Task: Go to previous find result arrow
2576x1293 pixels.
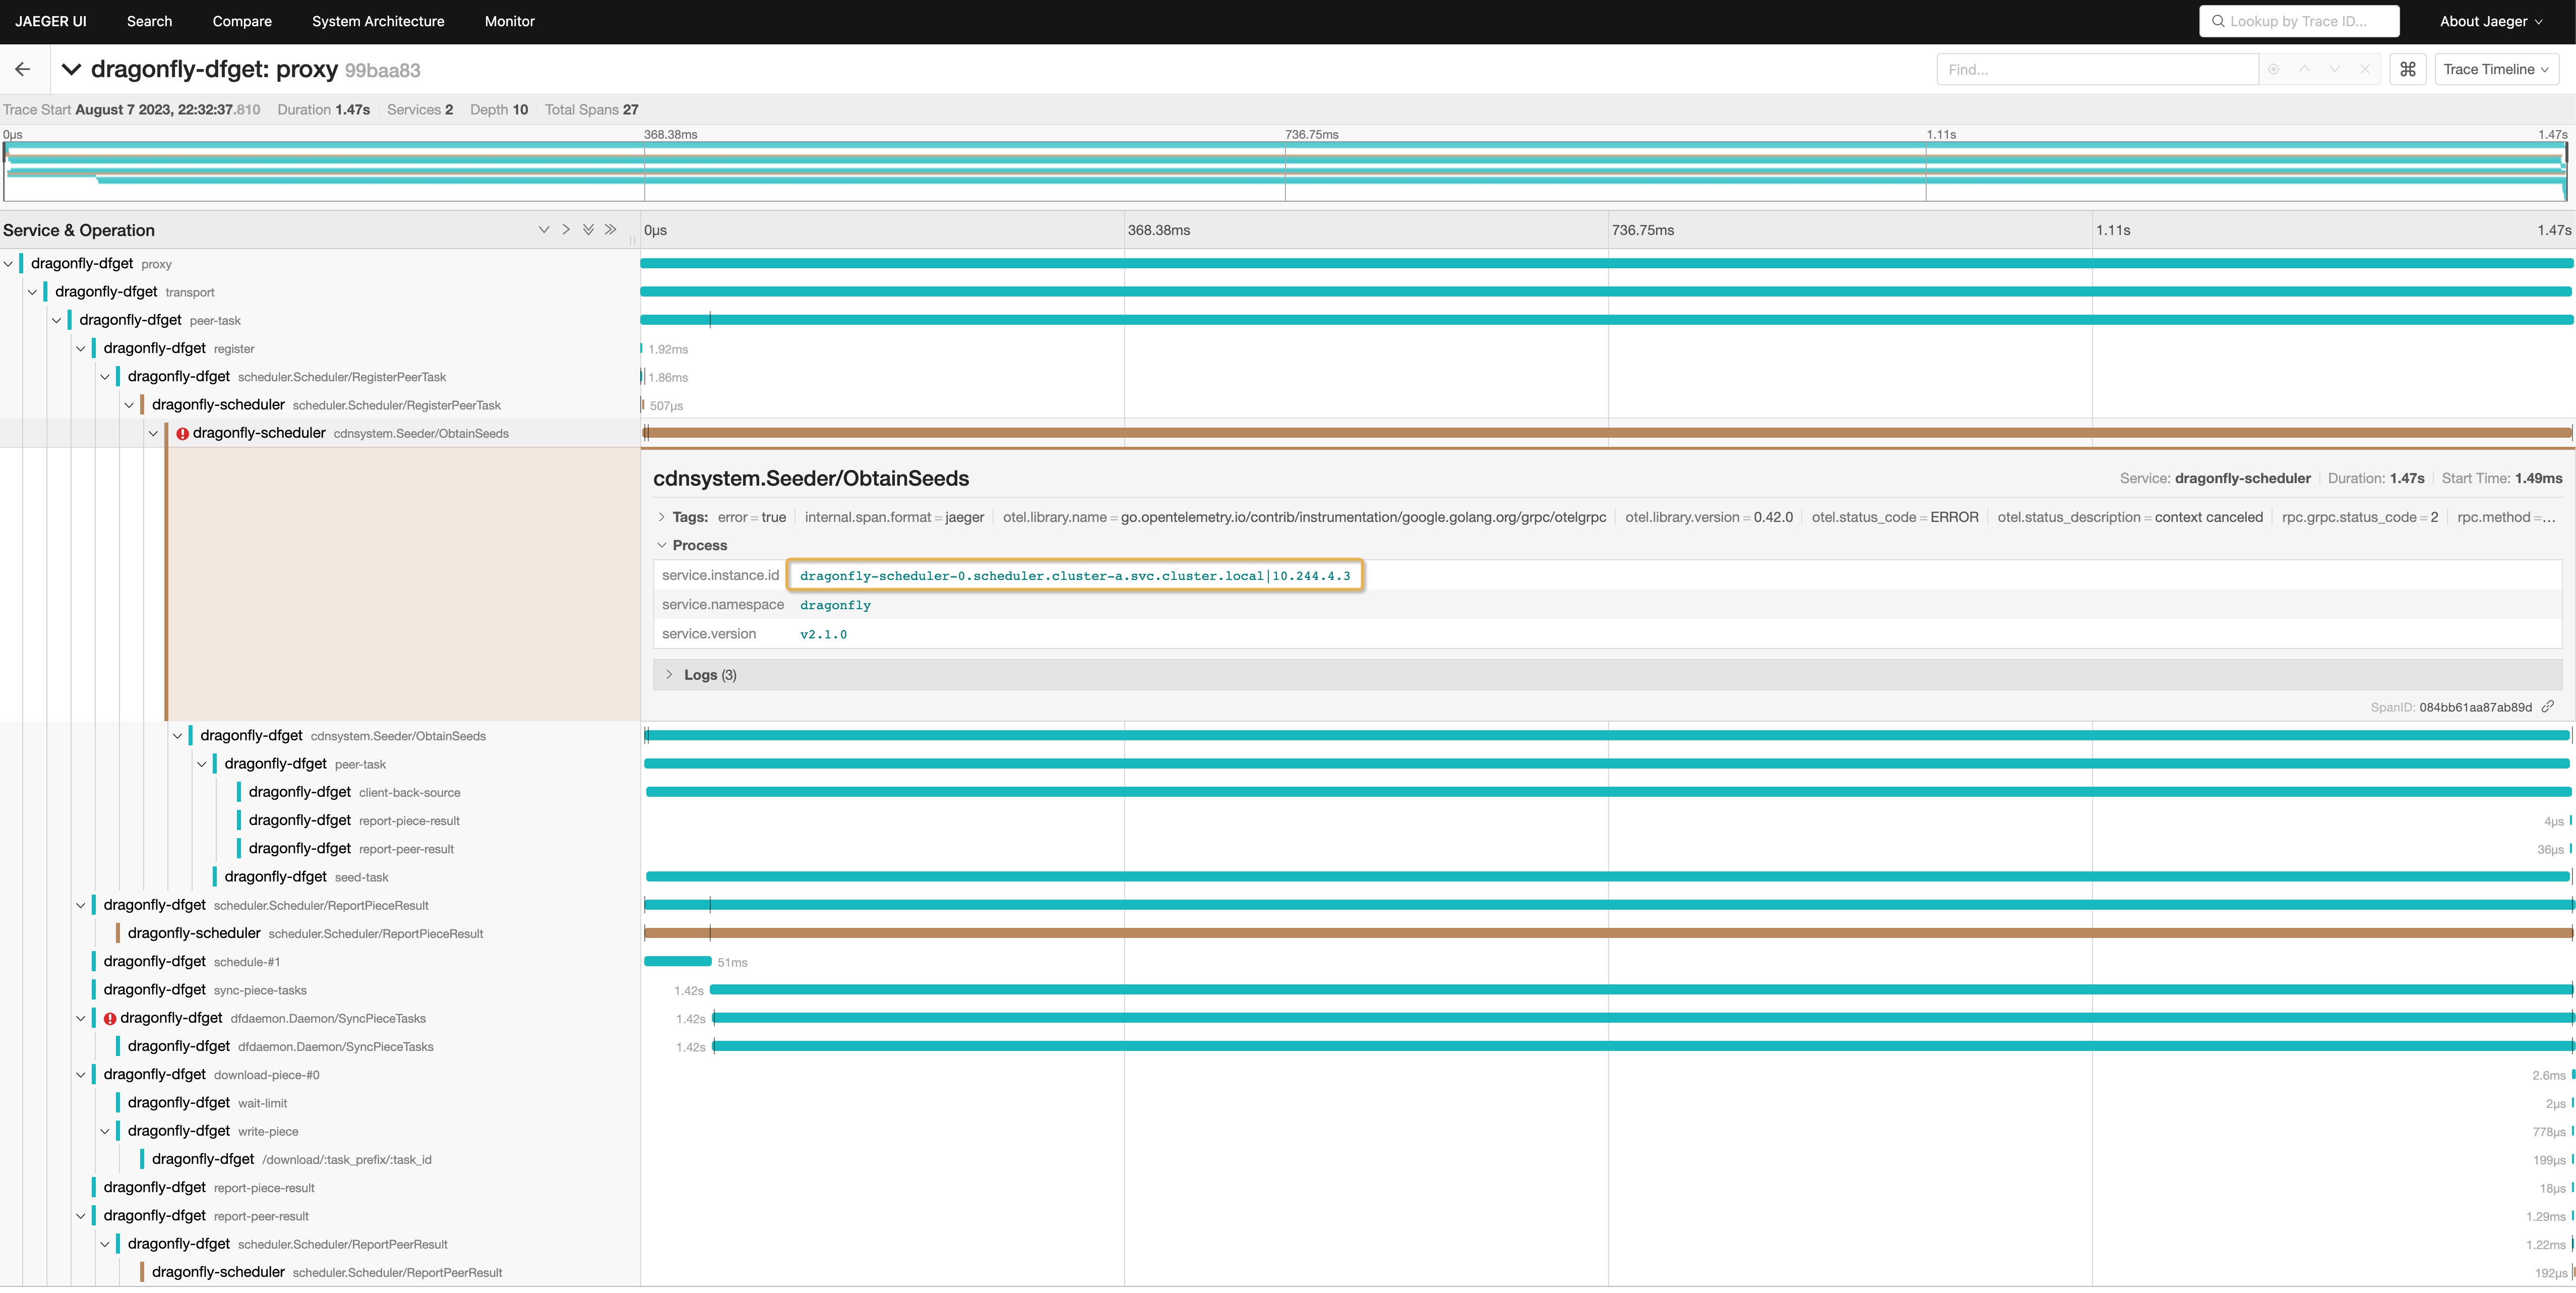Action: (x=2304, y=69)
